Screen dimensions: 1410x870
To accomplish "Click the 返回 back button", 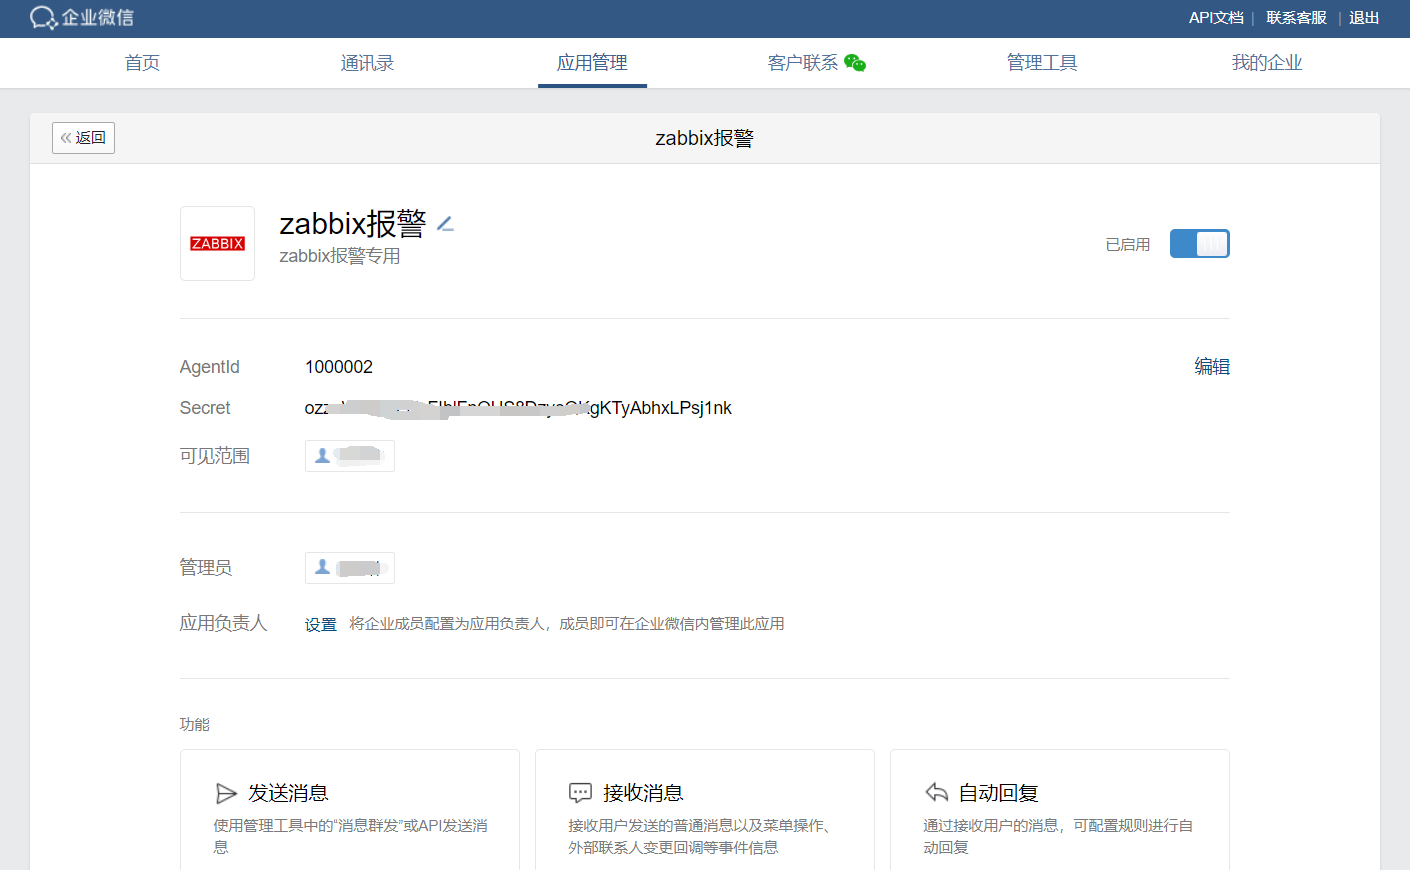I will click(83, 138).
